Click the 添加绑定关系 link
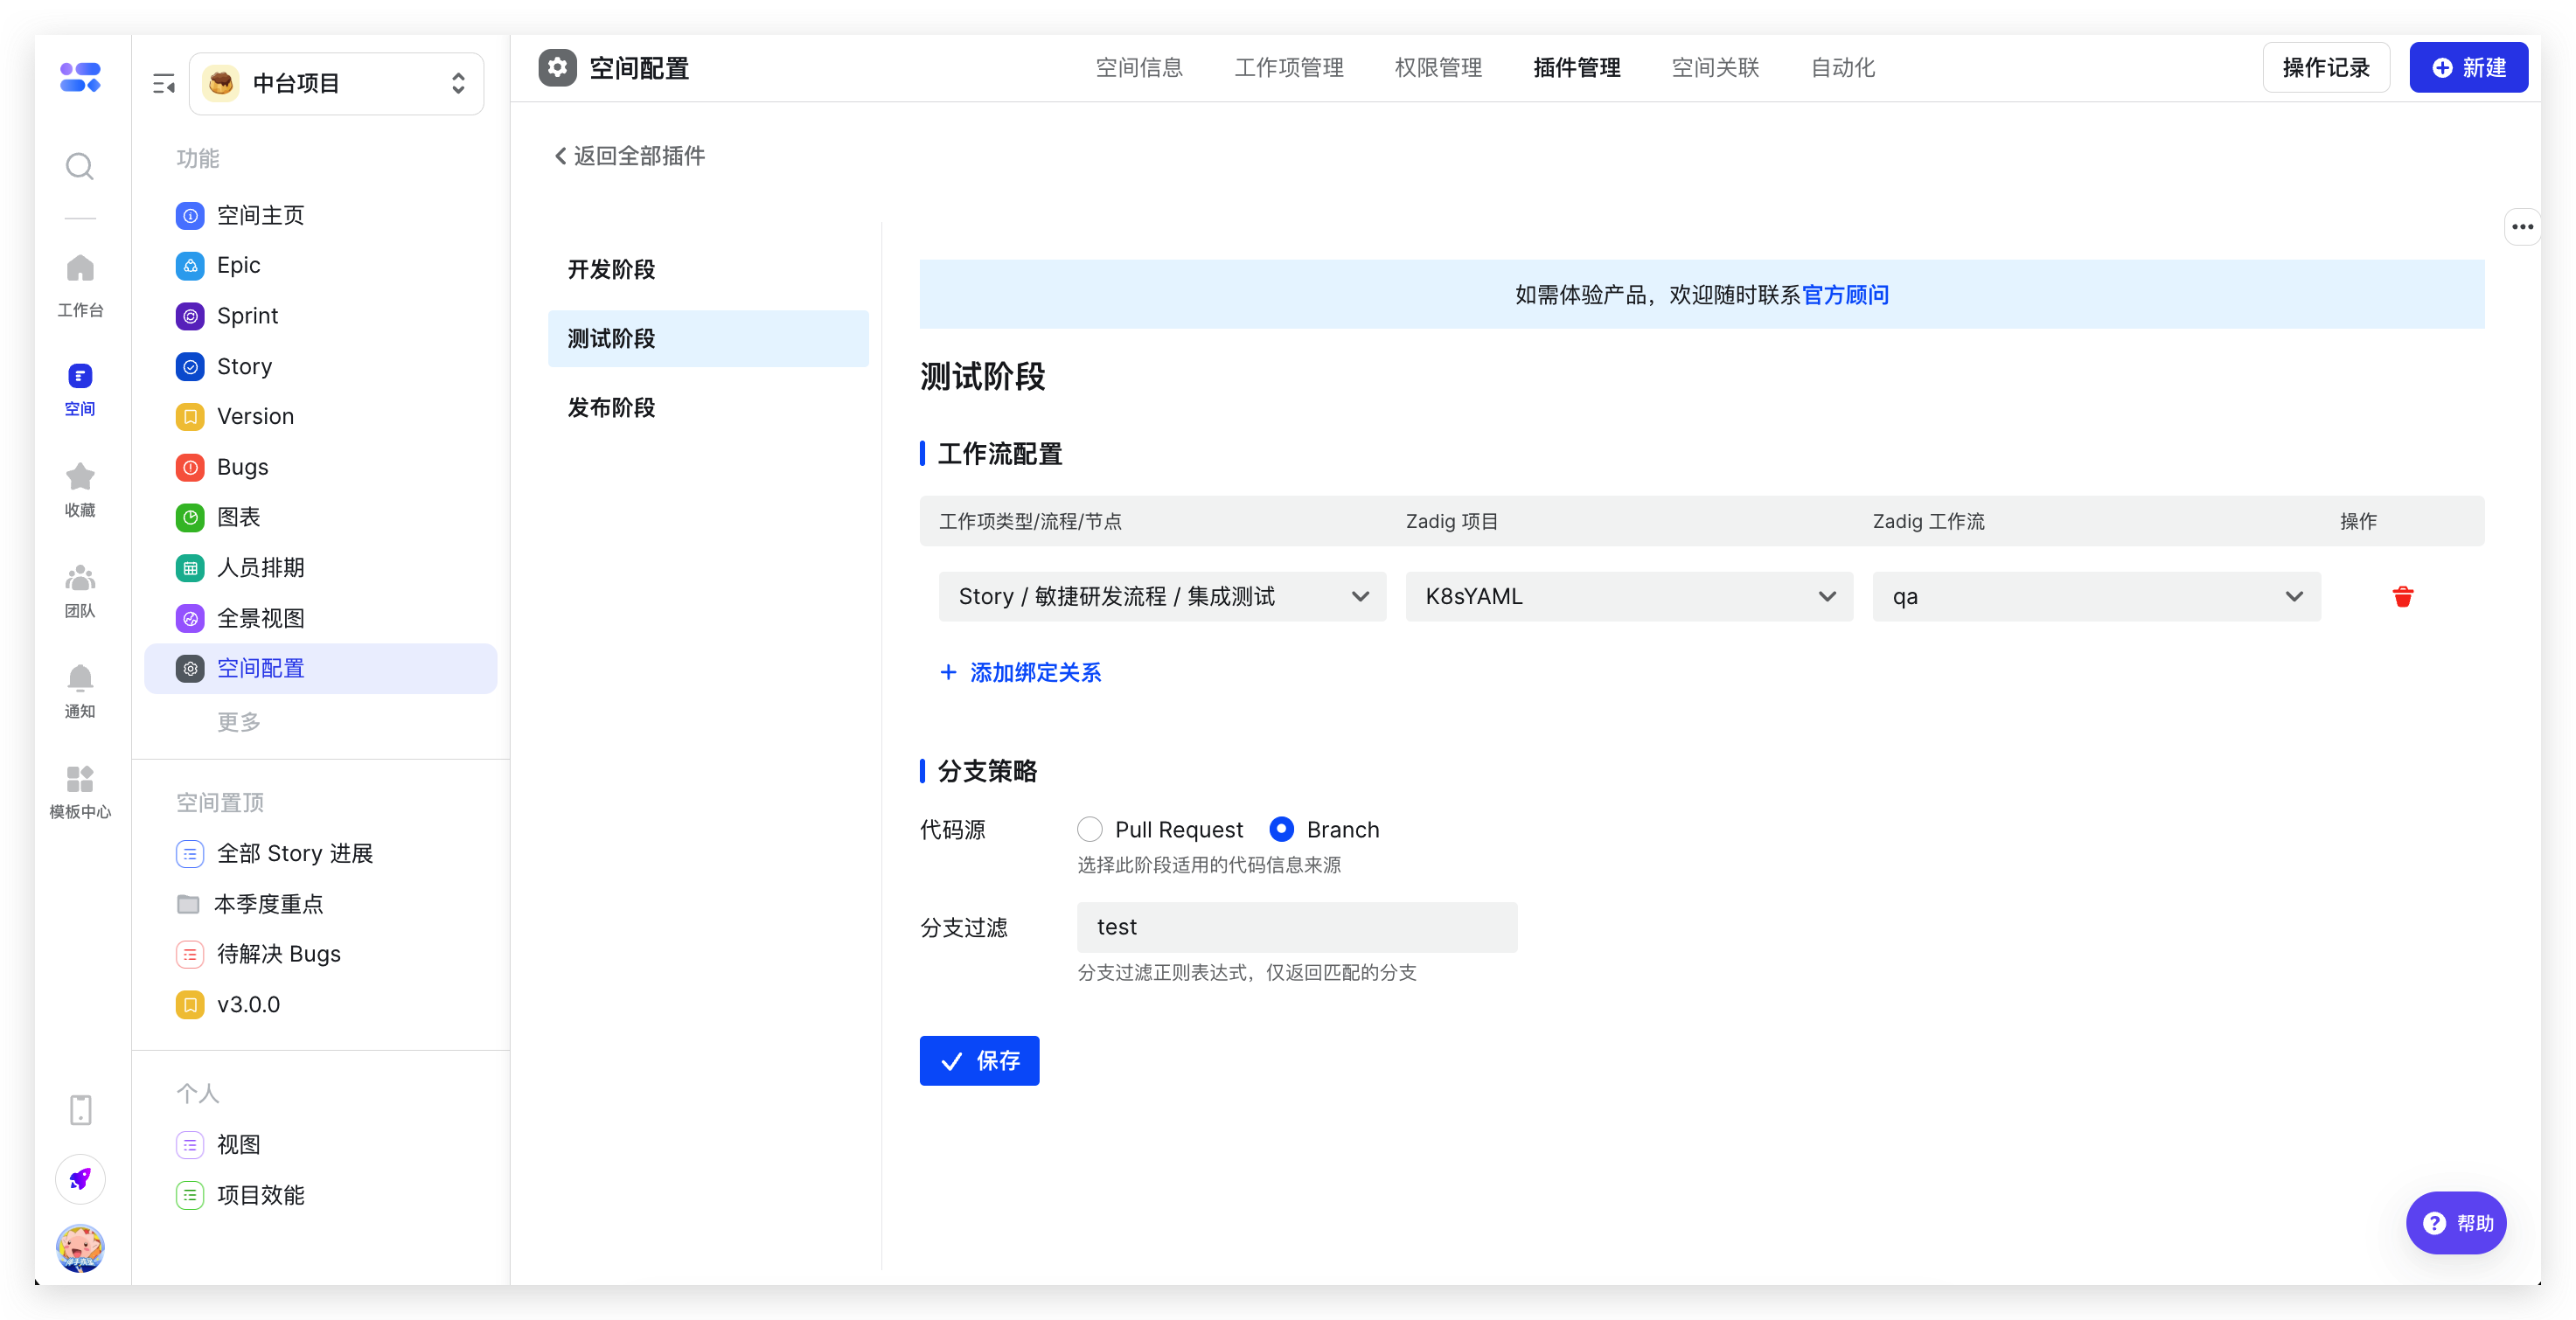Image resolution: width=2576 pixels, height=1320 pixels. pyautogui.click(x=1021, y=673)
